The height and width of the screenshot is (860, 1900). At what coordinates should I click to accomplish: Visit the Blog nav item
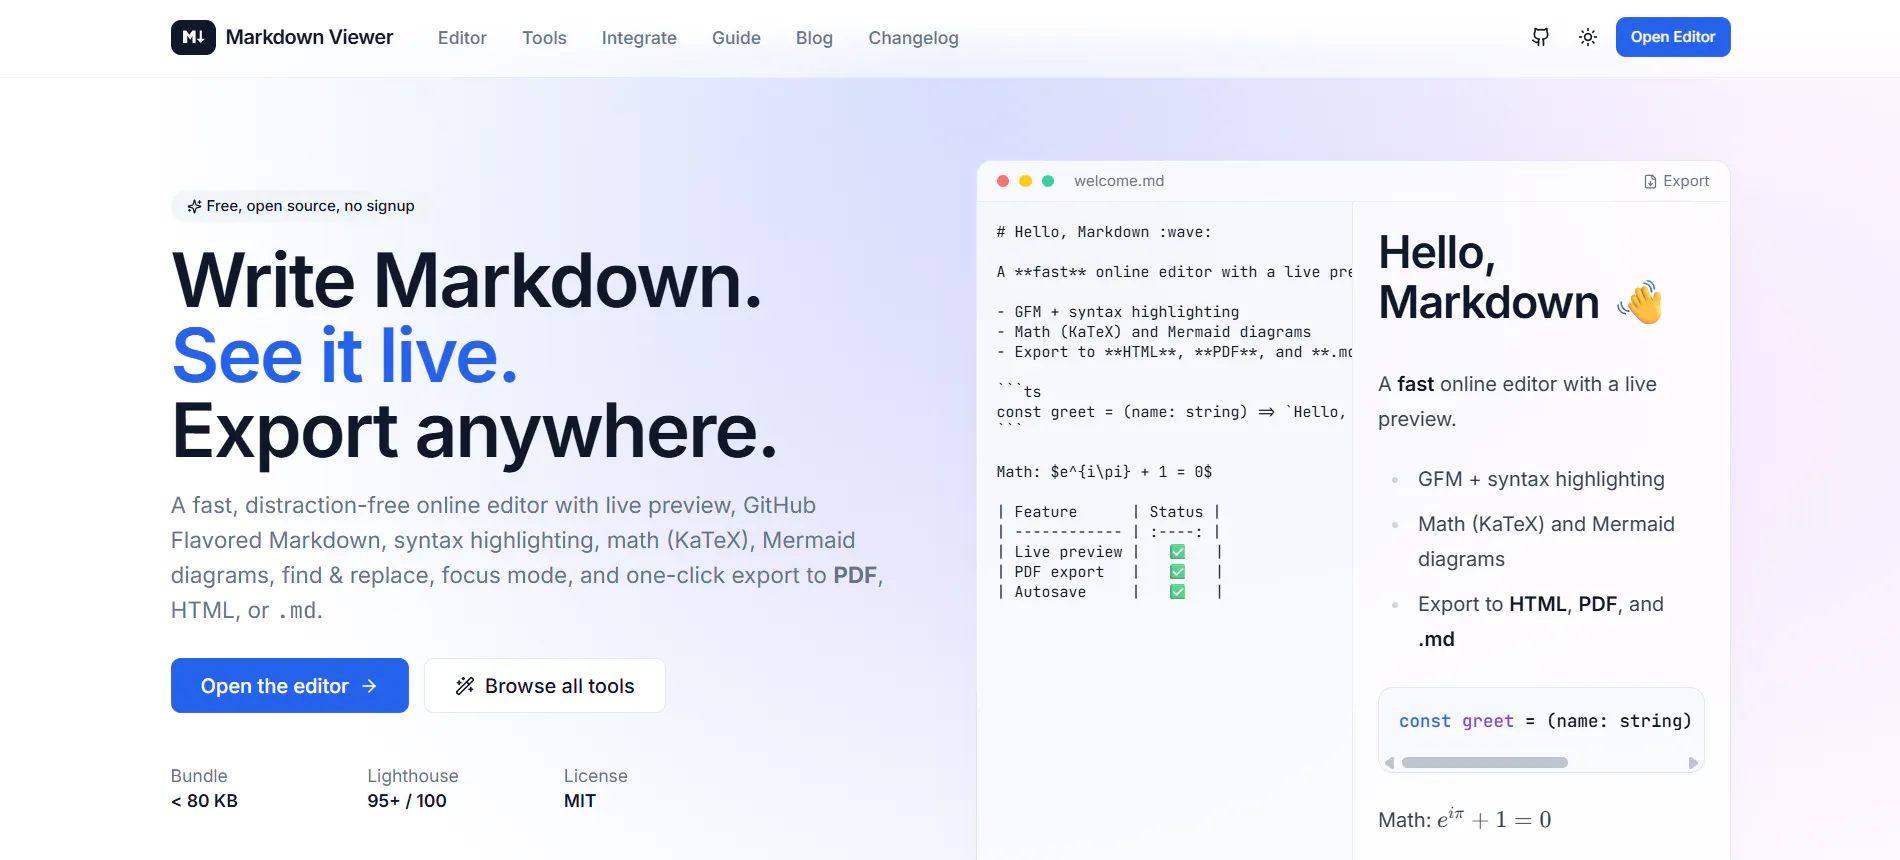814,38
